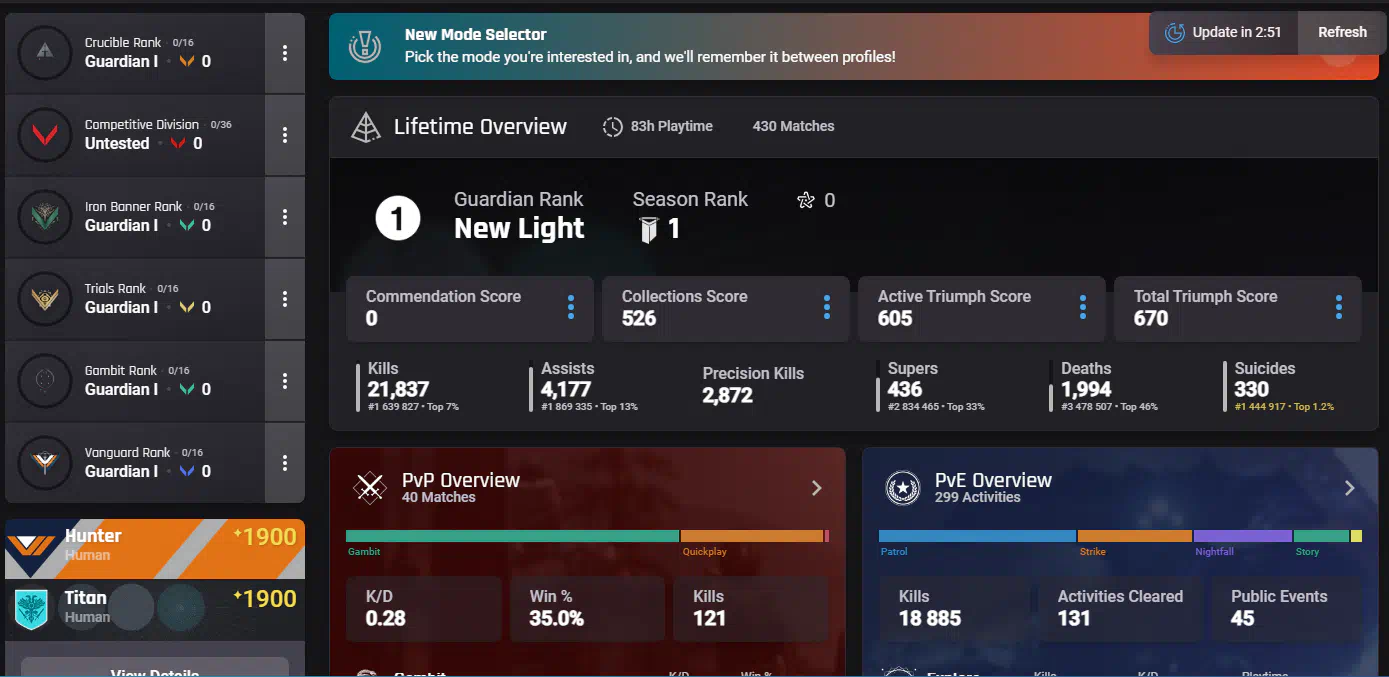Click the Crucible Rank emblem icon
Viewport: 1389px width, 677px height.
click(x=45, y=52)
